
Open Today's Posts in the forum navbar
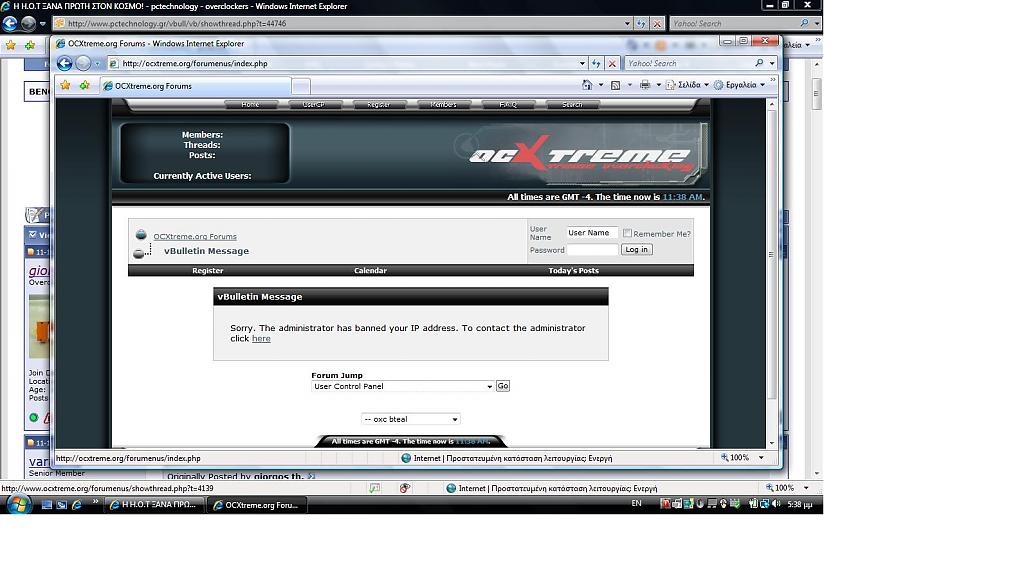[x=573, y=270]
